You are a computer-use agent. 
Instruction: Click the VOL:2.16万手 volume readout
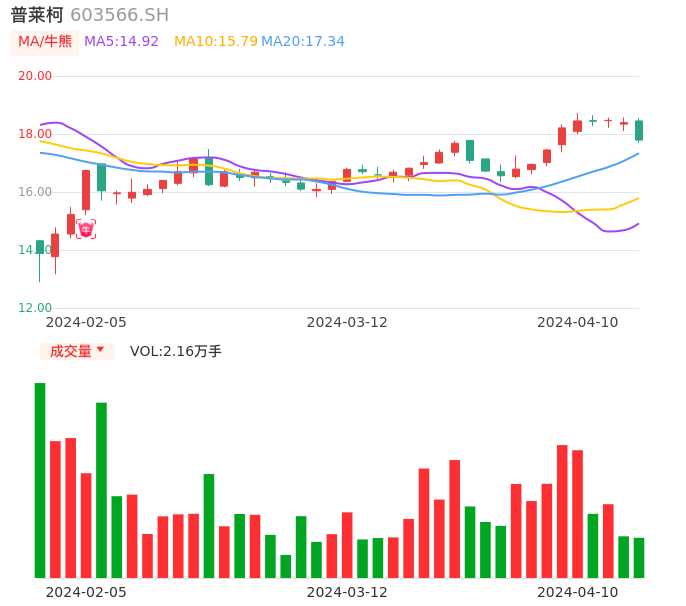tap(176, 351)
